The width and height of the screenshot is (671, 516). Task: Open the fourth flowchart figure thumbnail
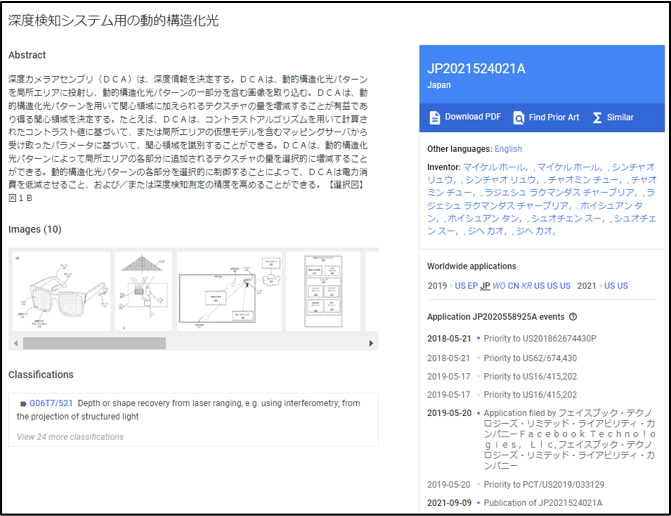[323, 291]
